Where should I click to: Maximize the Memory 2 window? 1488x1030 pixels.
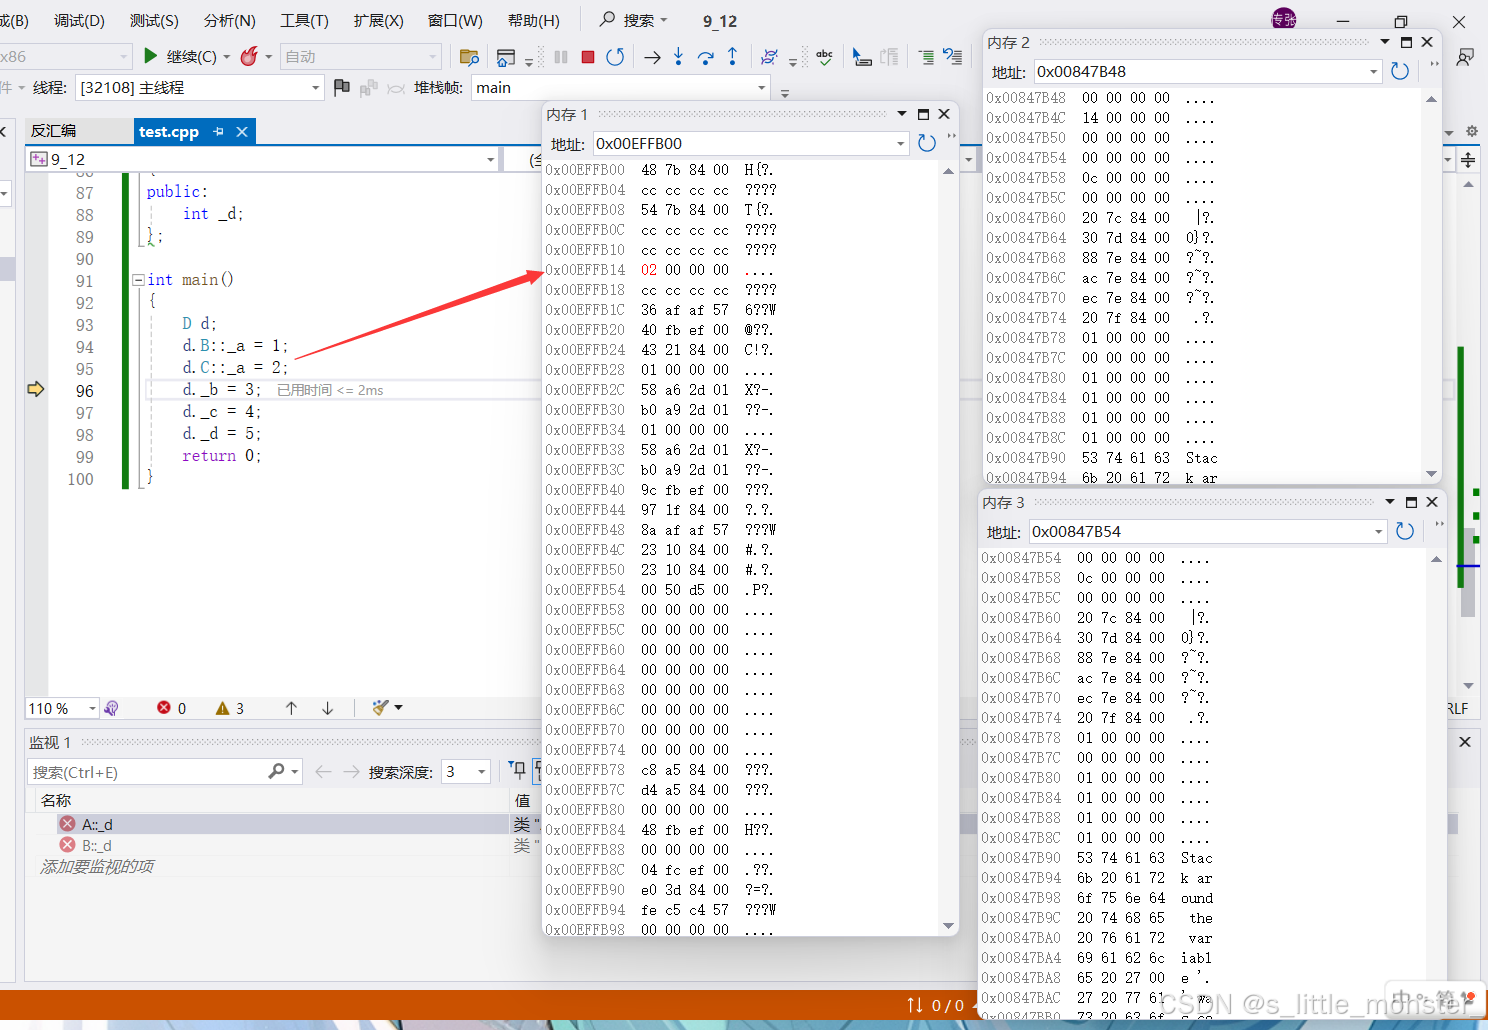(x=1406, y=42)
